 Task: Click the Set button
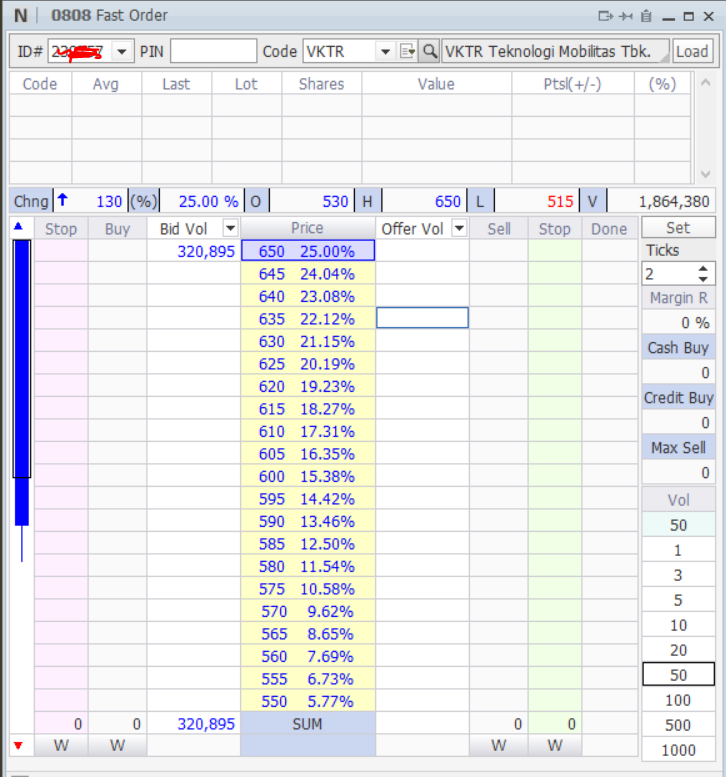[x=678, y=227]
